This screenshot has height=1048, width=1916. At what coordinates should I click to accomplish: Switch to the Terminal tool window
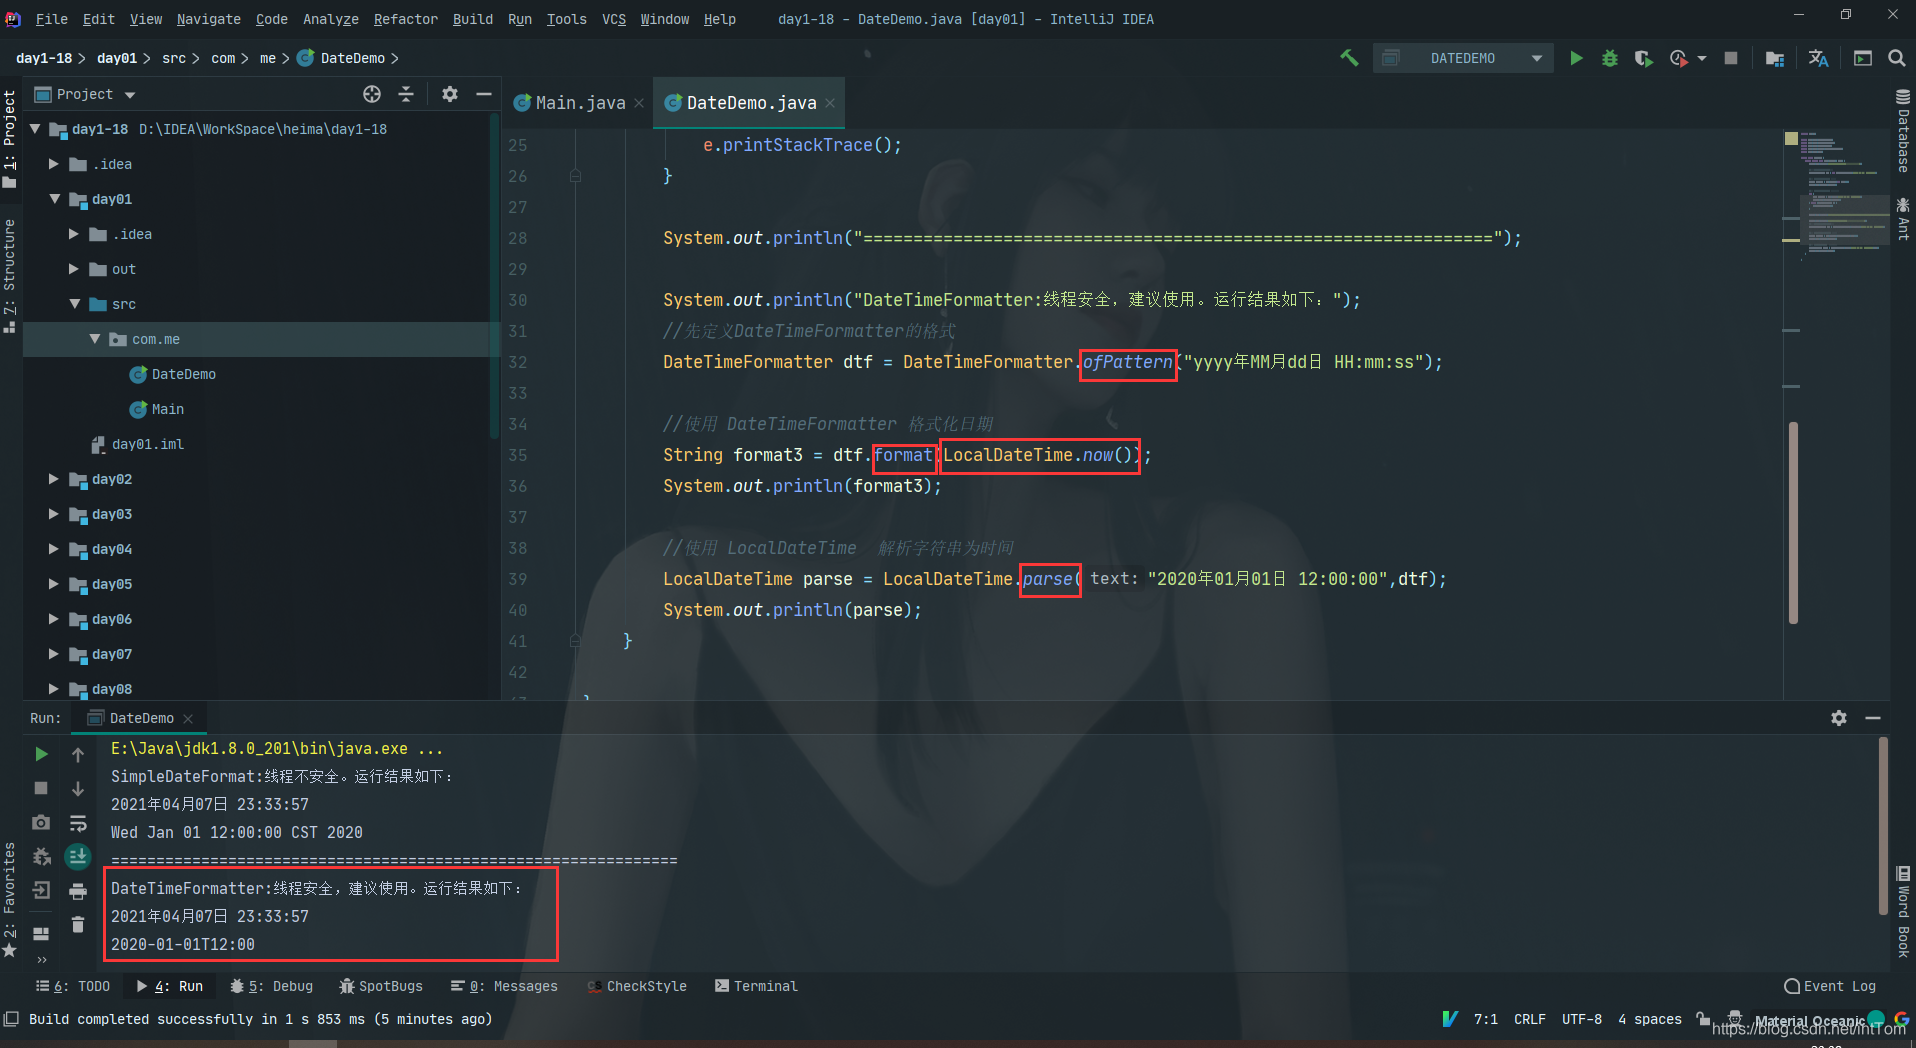click(x=755, y=985)
